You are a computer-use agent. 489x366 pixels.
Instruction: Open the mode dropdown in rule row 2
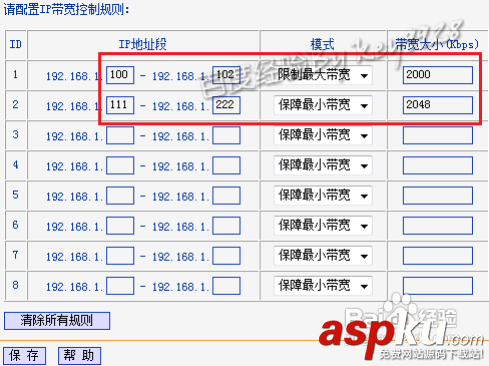tap(323, 105)
